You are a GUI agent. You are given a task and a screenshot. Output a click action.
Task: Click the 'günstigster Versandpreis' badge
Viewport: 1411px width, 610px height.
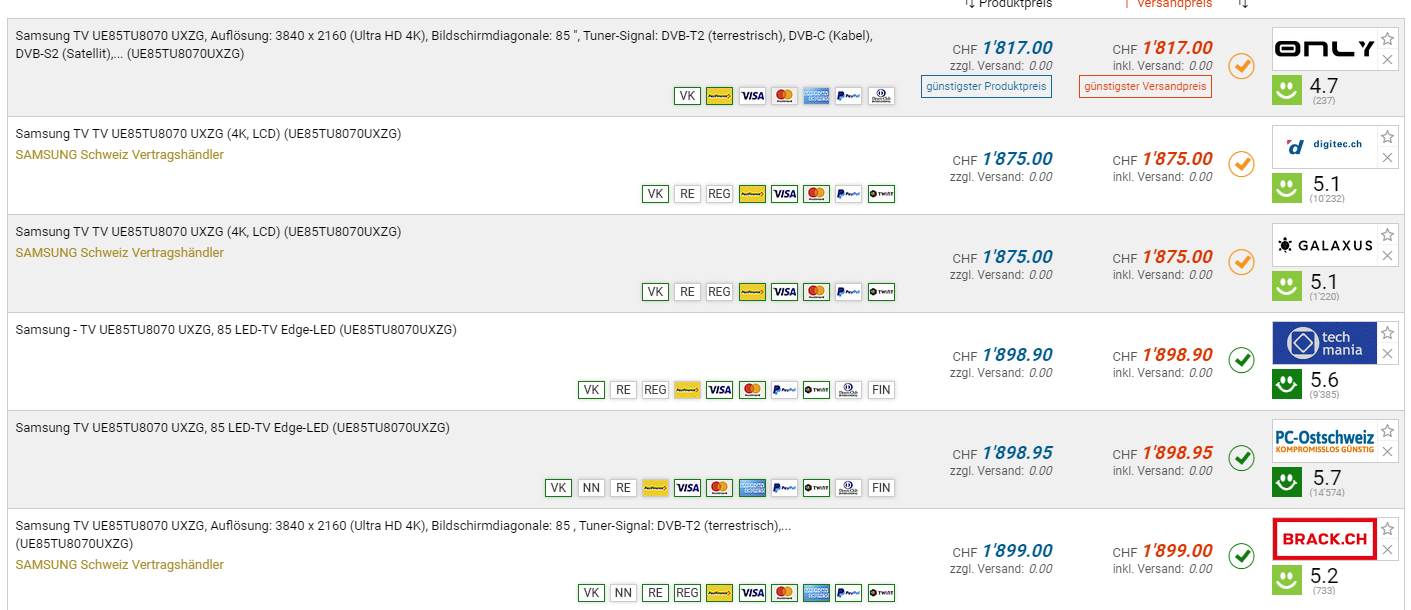(1145, 87)
